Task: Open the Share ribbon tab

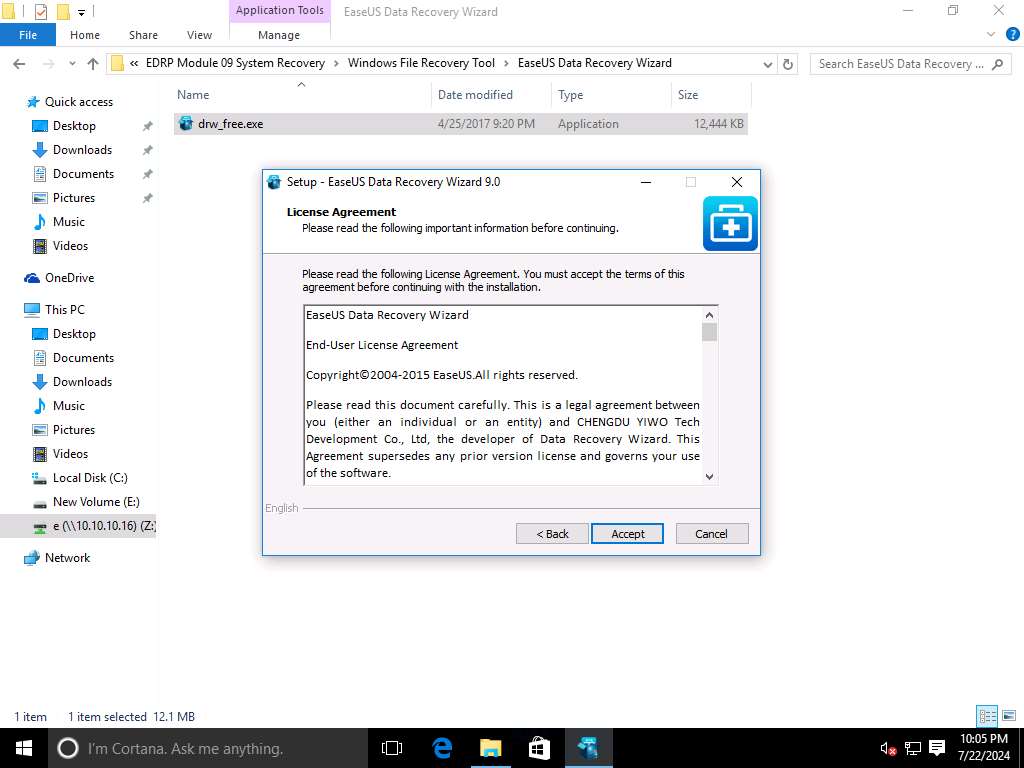Action: coord(143,35)
